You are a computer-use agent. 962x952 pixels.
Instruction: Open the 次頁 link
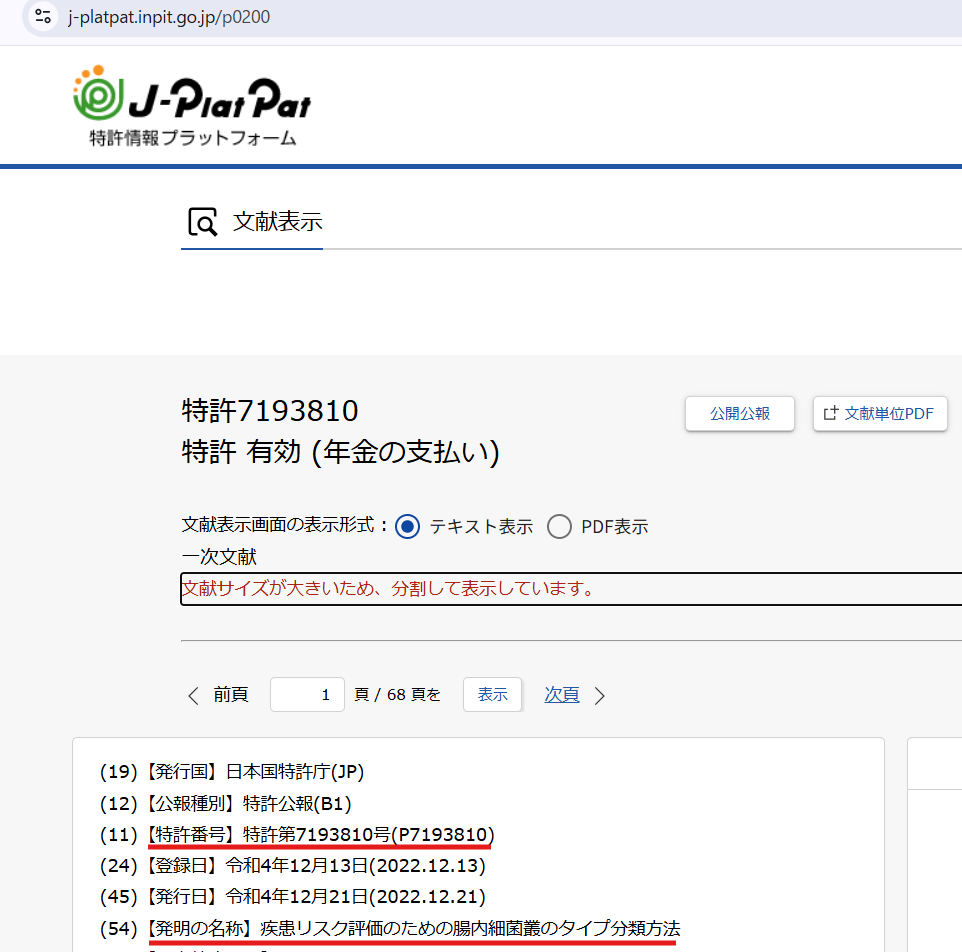click(561, 694)
